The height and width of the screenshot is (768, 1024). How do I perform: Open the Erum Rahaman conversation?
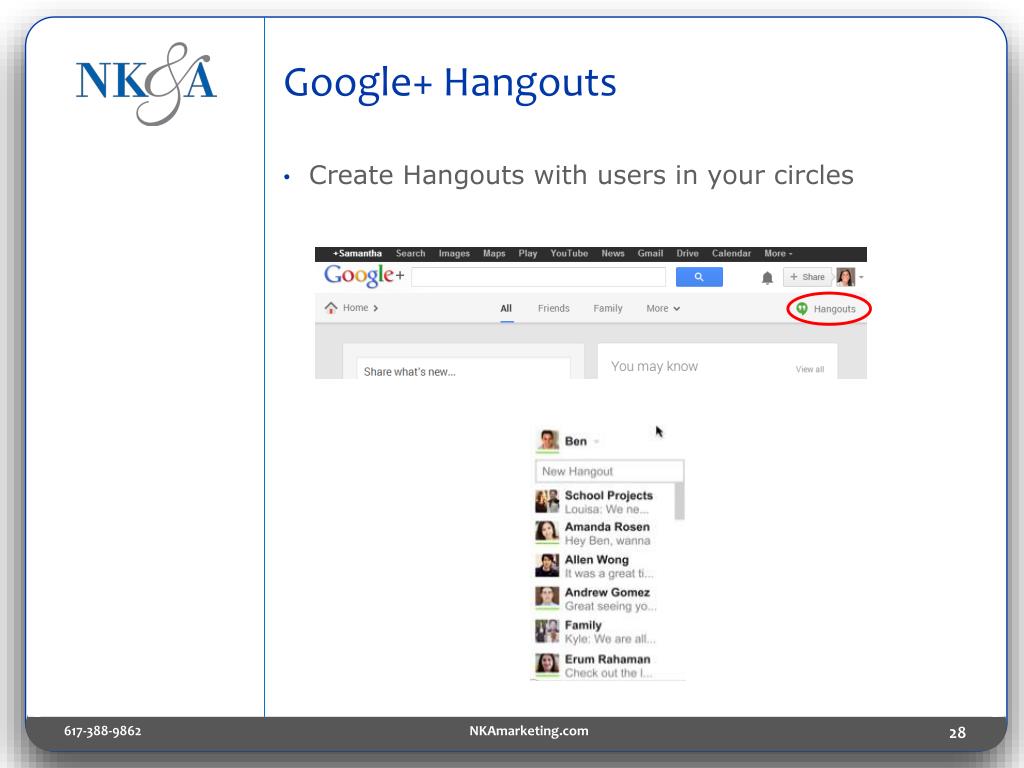click(x=604, y=665)
